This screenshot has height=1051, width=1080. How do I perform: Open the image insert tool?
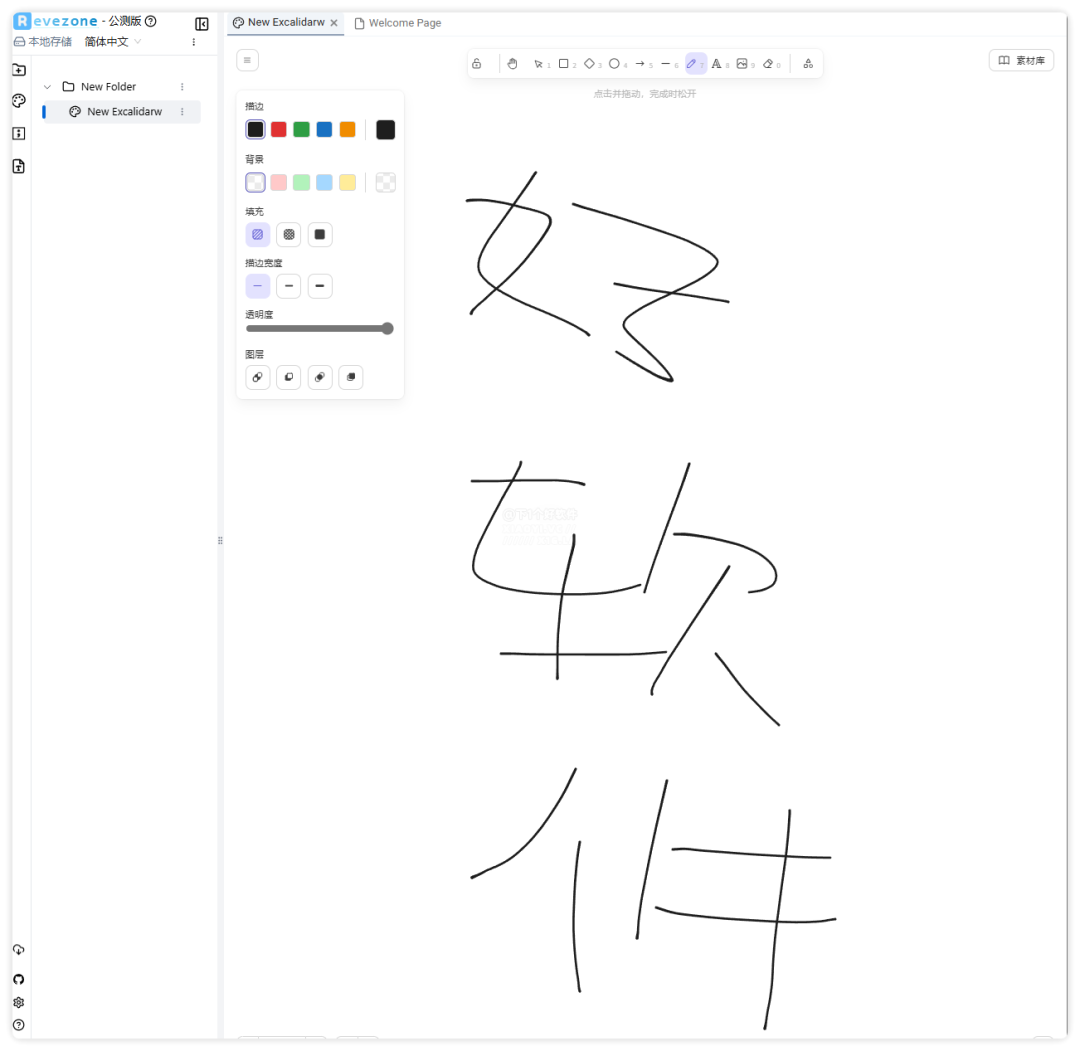(x=744, y=63)
